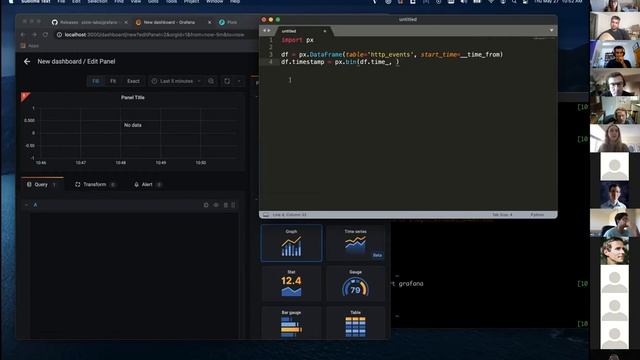Select the Exact view mode button
The width and height of the screenshot is (640, 360).
[x=133, y=81]
